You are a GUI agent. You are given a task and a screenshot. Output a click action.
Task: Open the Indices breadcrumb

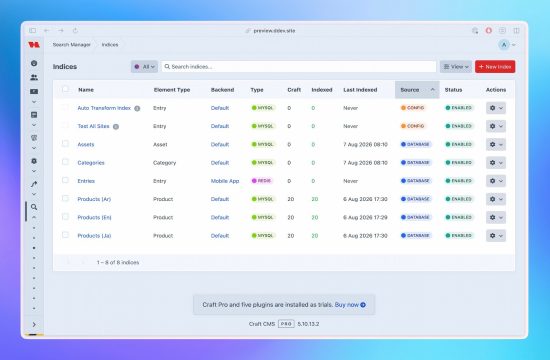click(x=110, y=45)
